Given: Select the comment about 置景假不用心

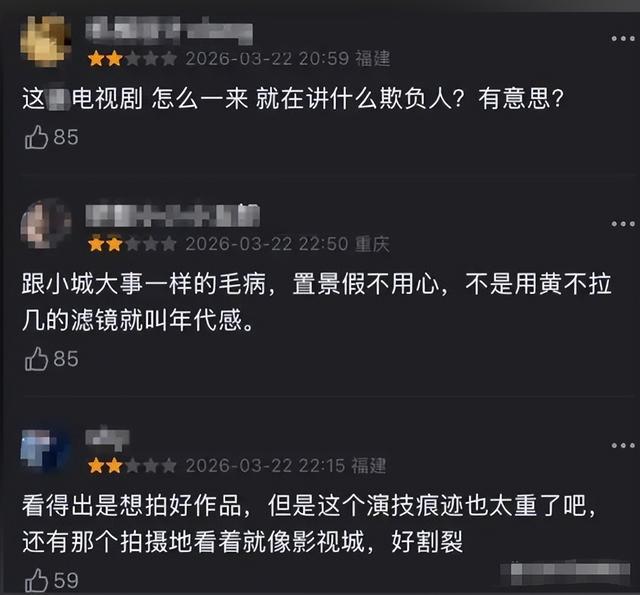Looking at the screenshot, I should [317, 302].
